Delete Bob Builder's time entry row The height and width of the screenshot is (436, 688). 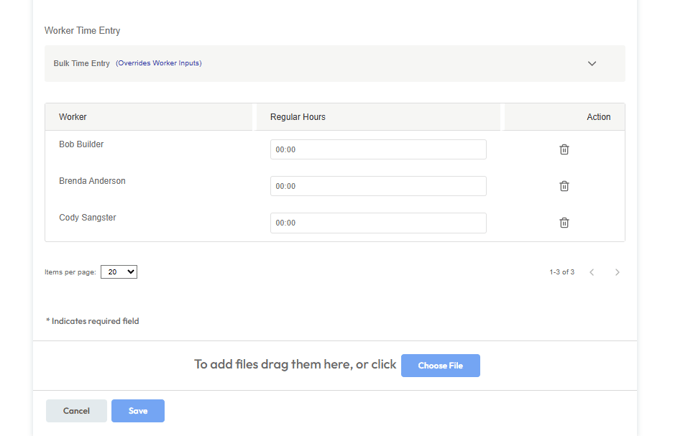(564, 150)
